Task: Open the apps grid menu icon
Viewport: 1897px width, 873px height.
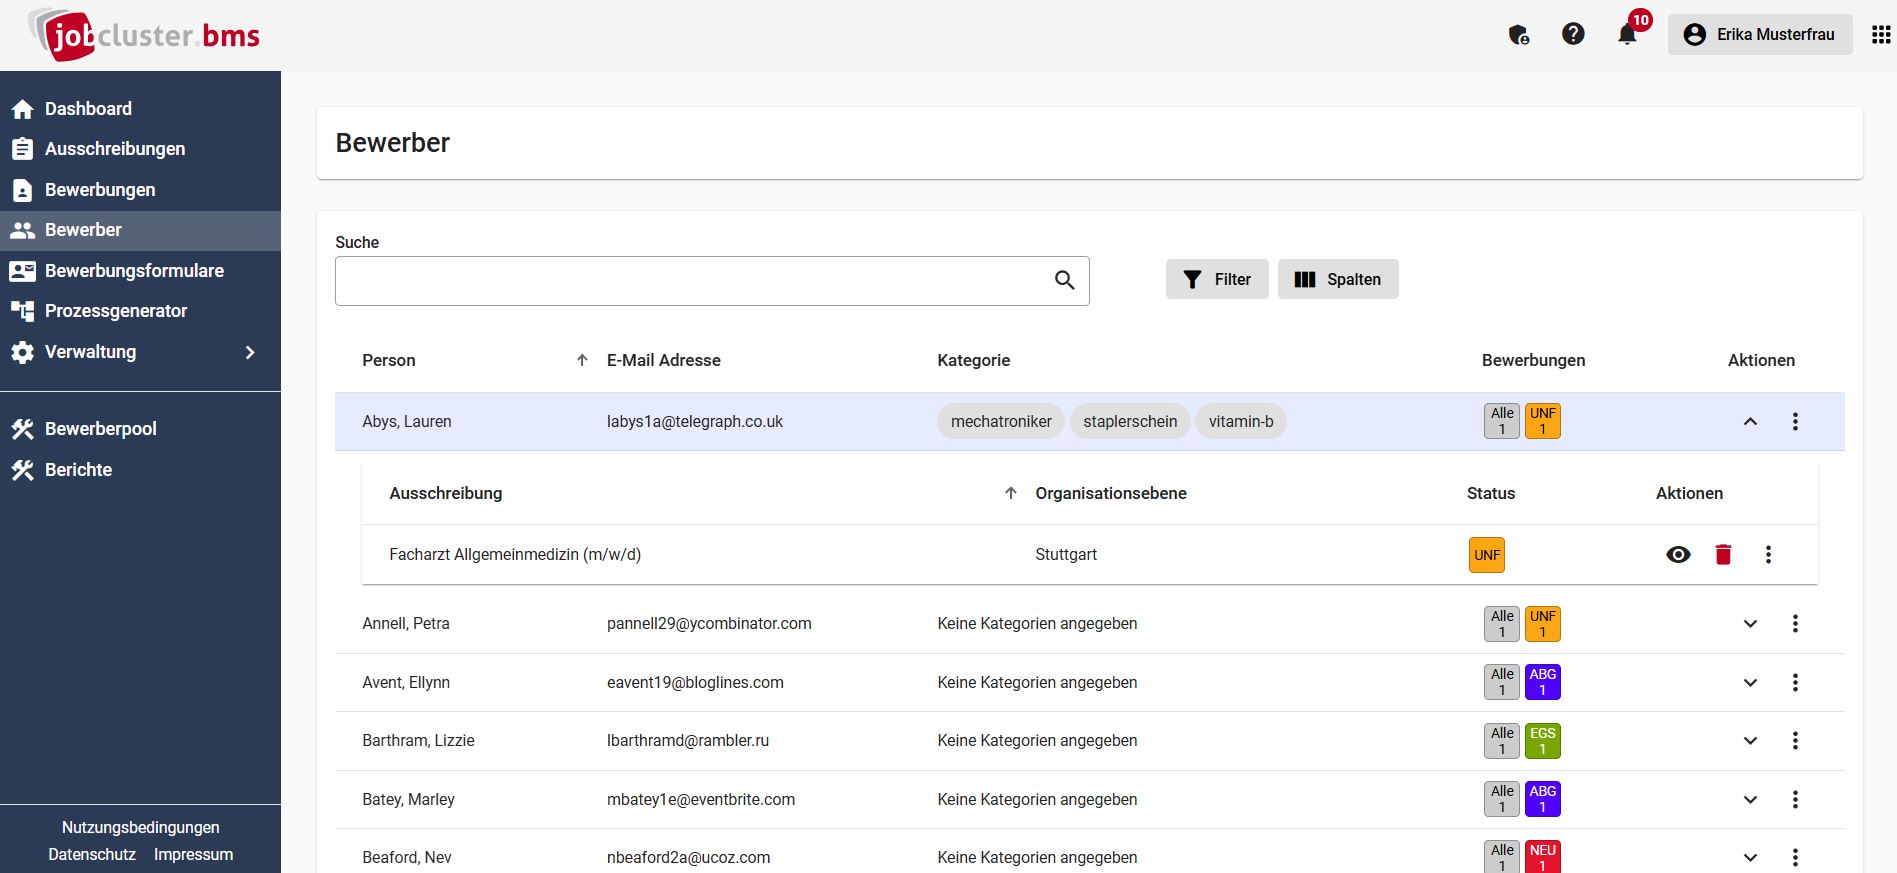Action: 1881,34
